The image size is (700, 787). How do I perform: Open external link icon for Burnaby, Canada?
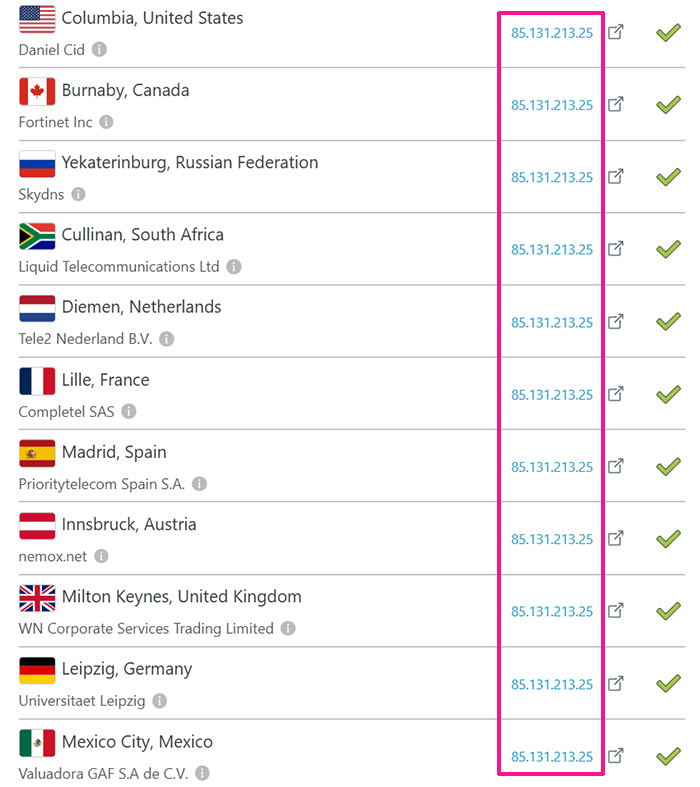(x=617, y=104)
